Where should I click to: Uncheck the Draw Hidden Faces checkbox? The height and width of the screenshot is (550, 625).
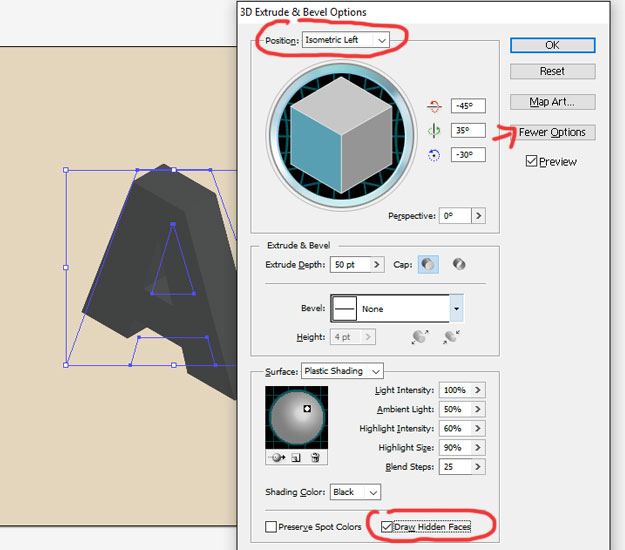[387, 527]
